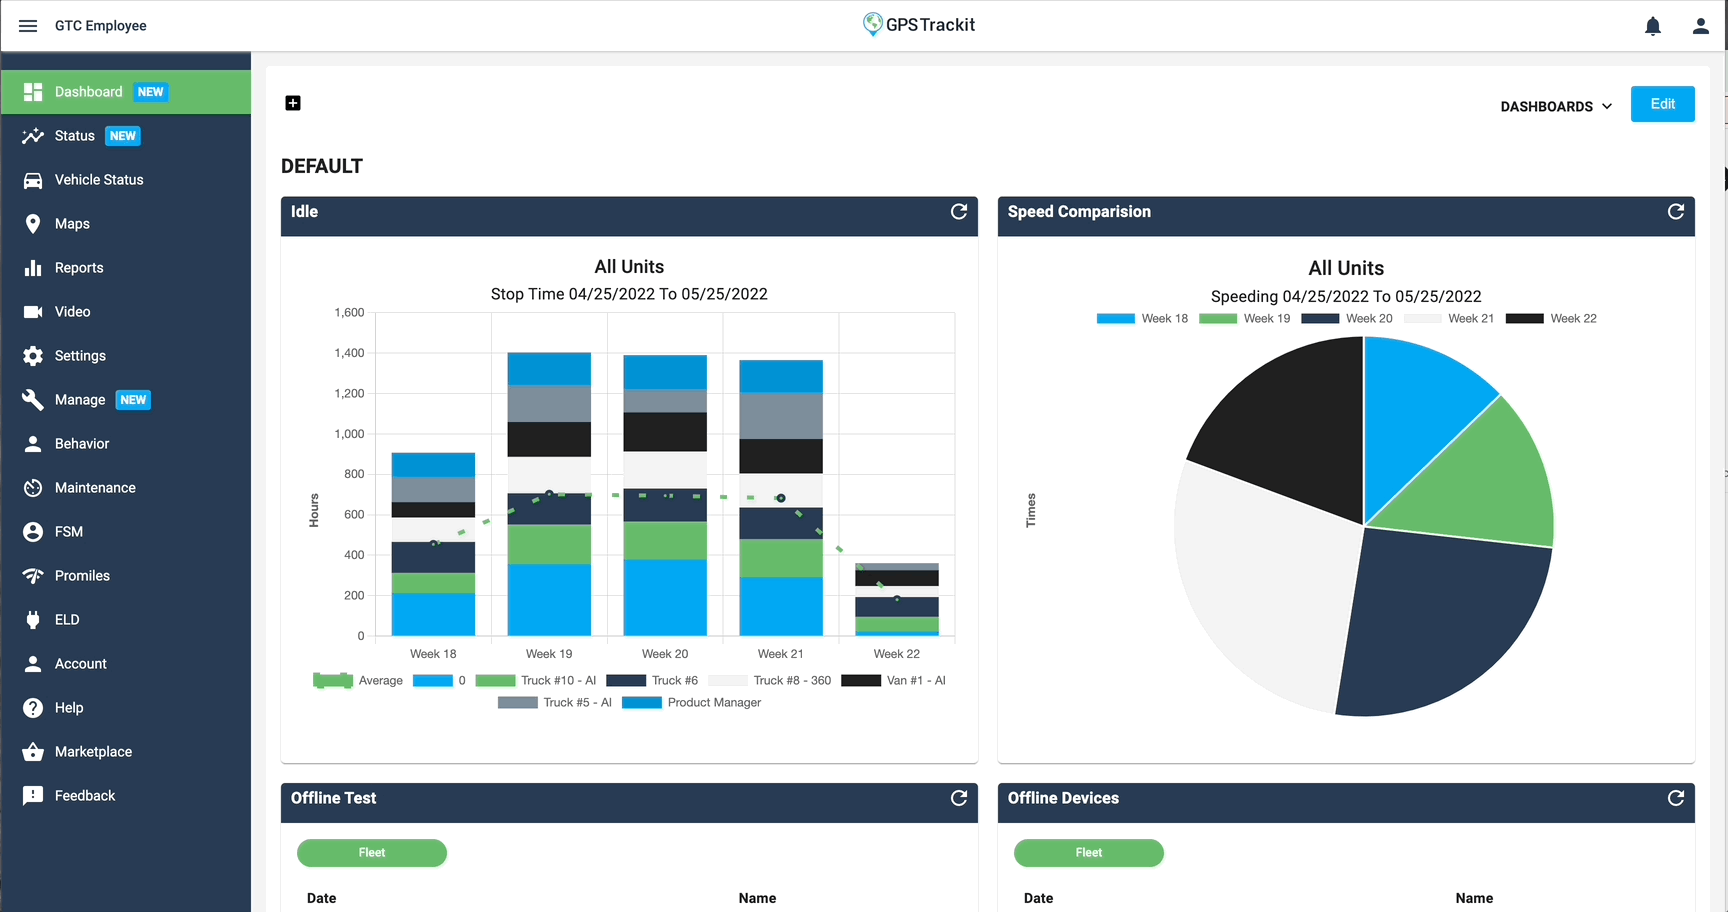1728x912 pixels.
Task: Open the Dashboard menu item
Action: pyautogui.click(x=125, y=92)
